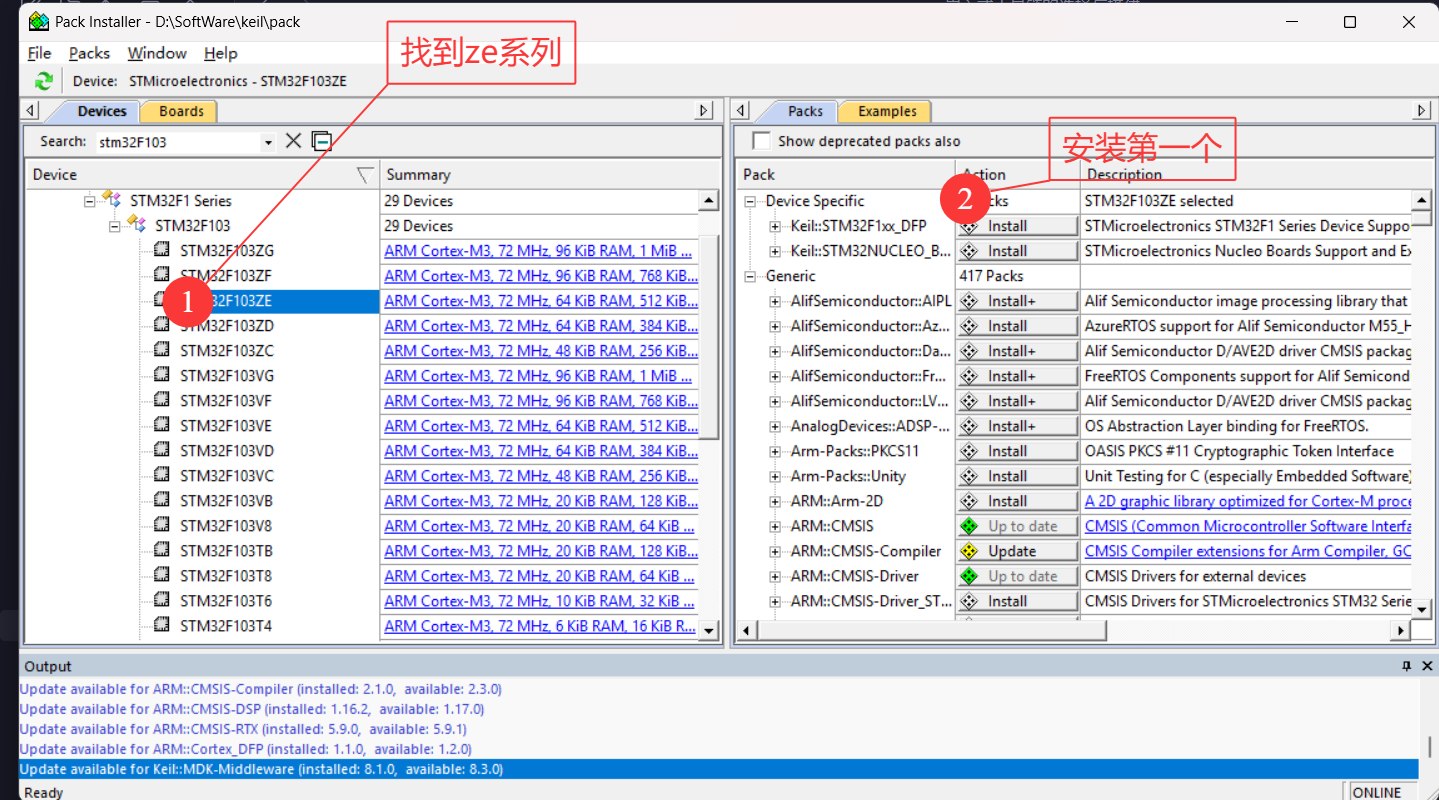Click the chip icon beside STM32F103ZG
The height and width of the screenshot is (800, 1439).
(x=162, y=250)
